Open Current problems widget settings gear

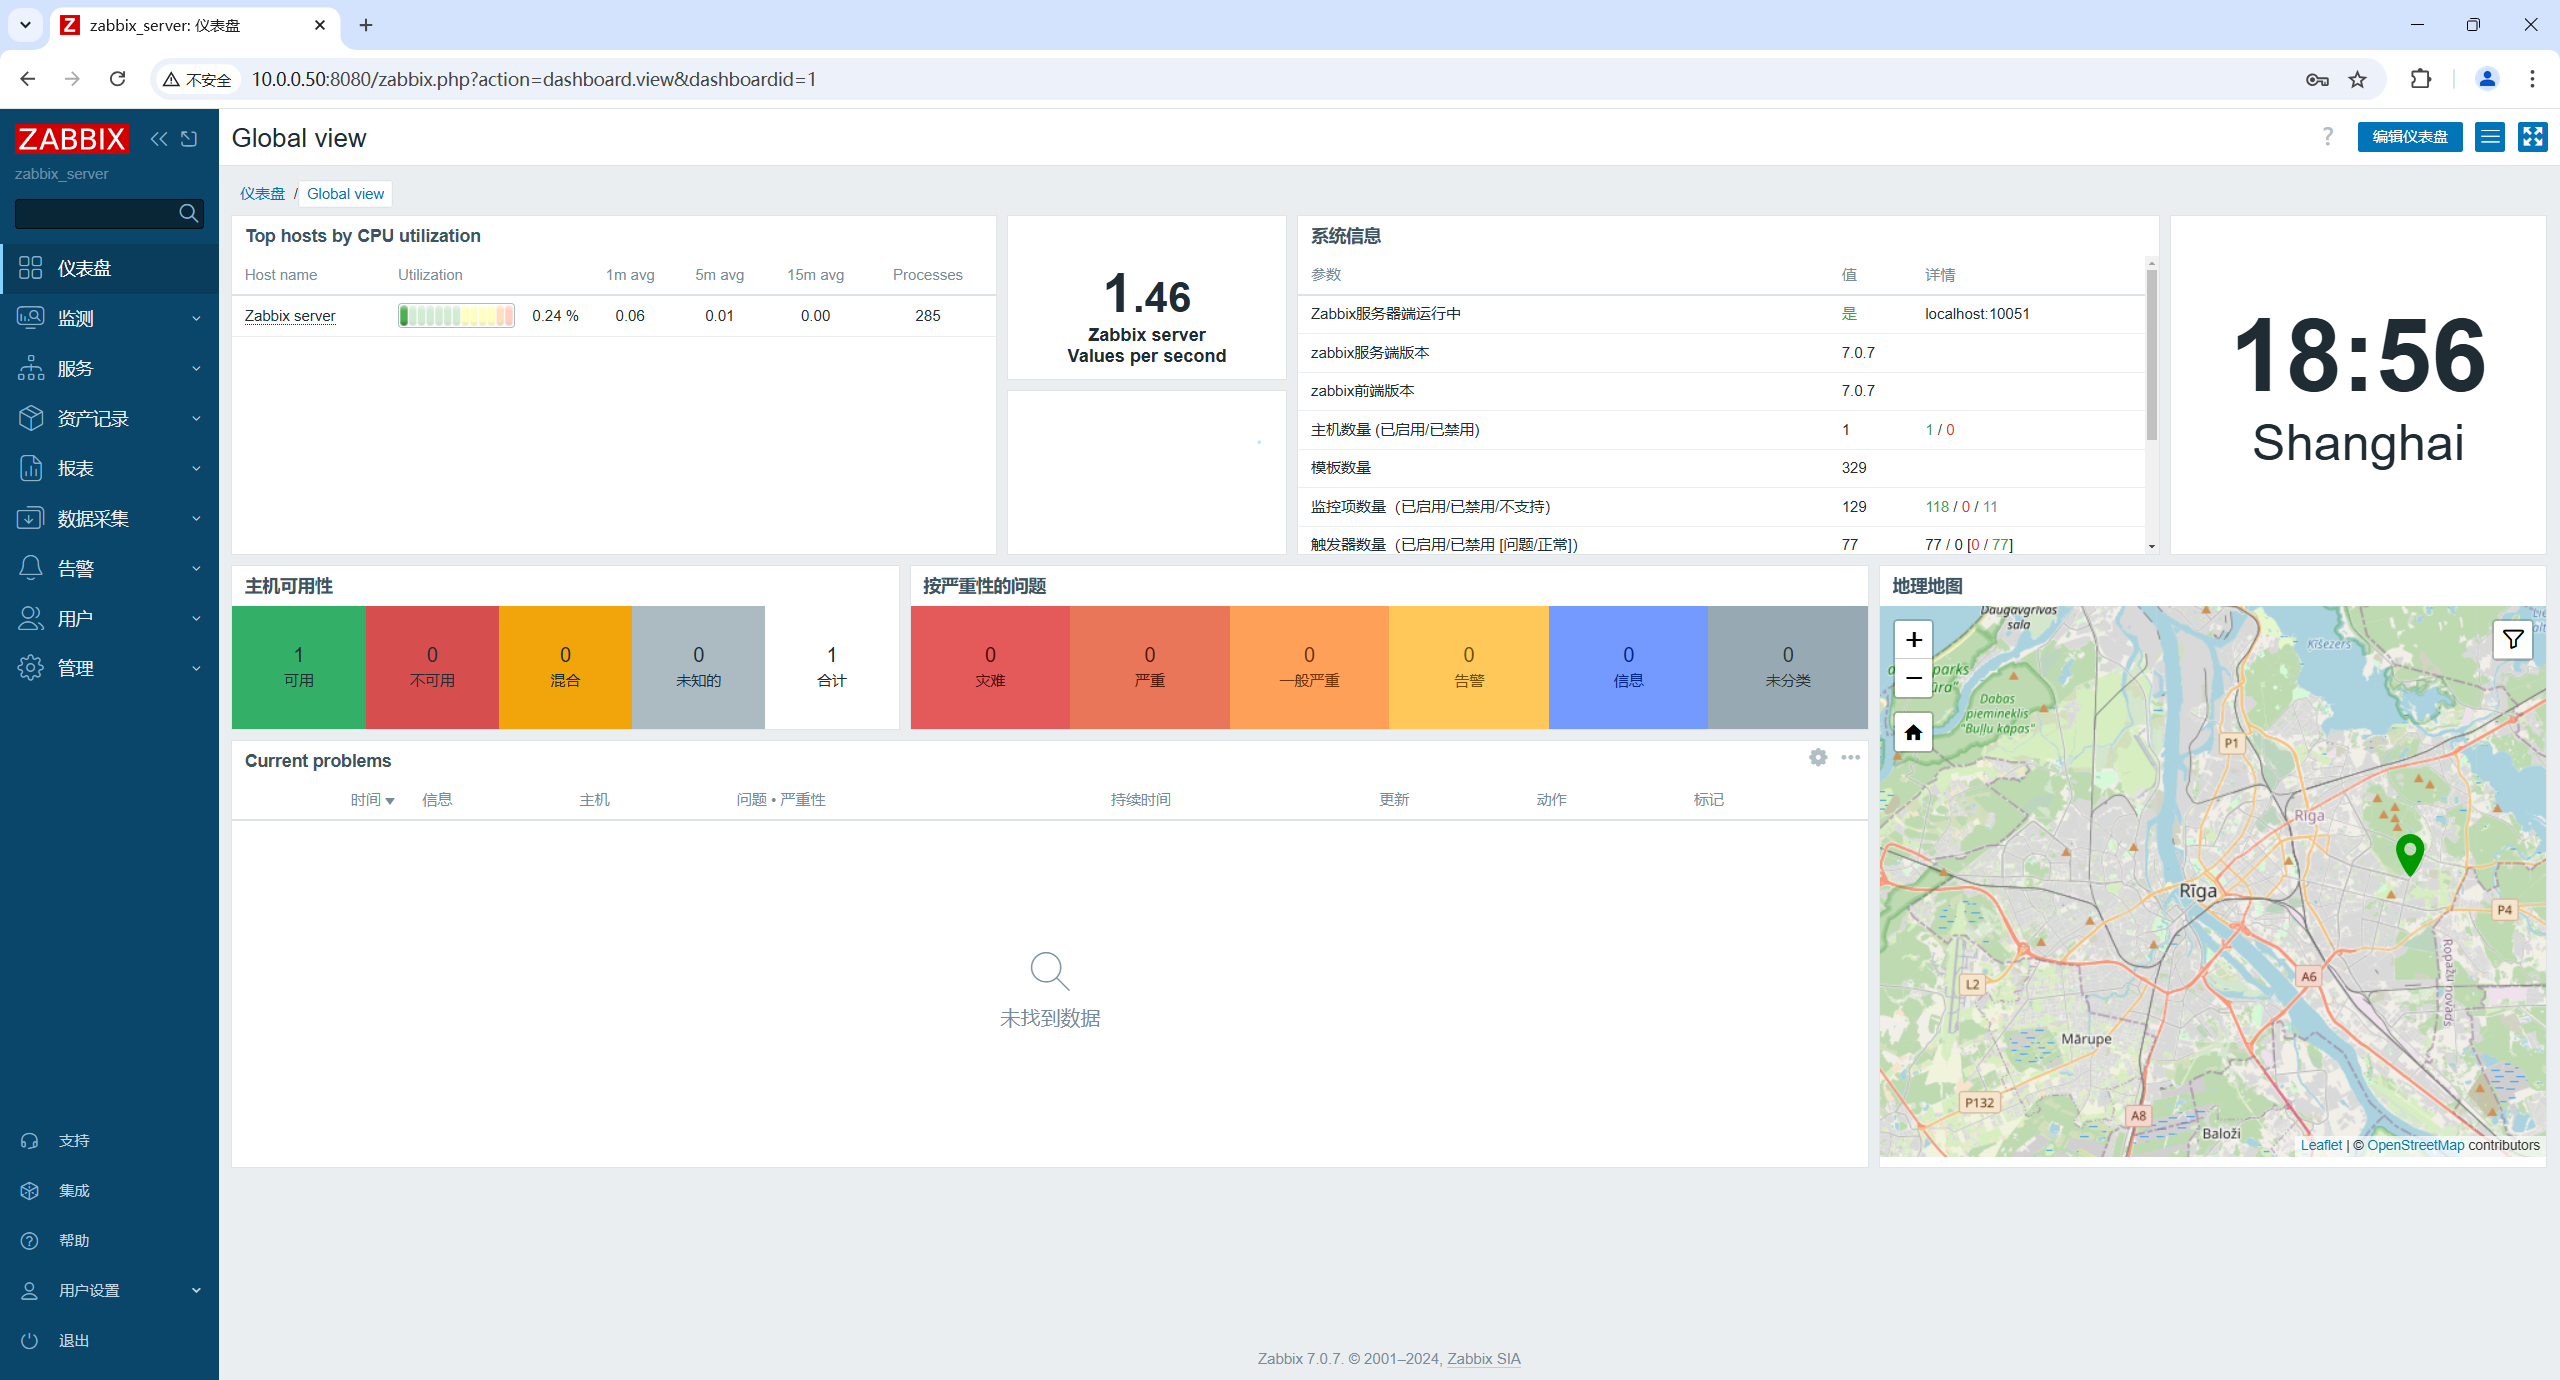tap(1818, 758)
